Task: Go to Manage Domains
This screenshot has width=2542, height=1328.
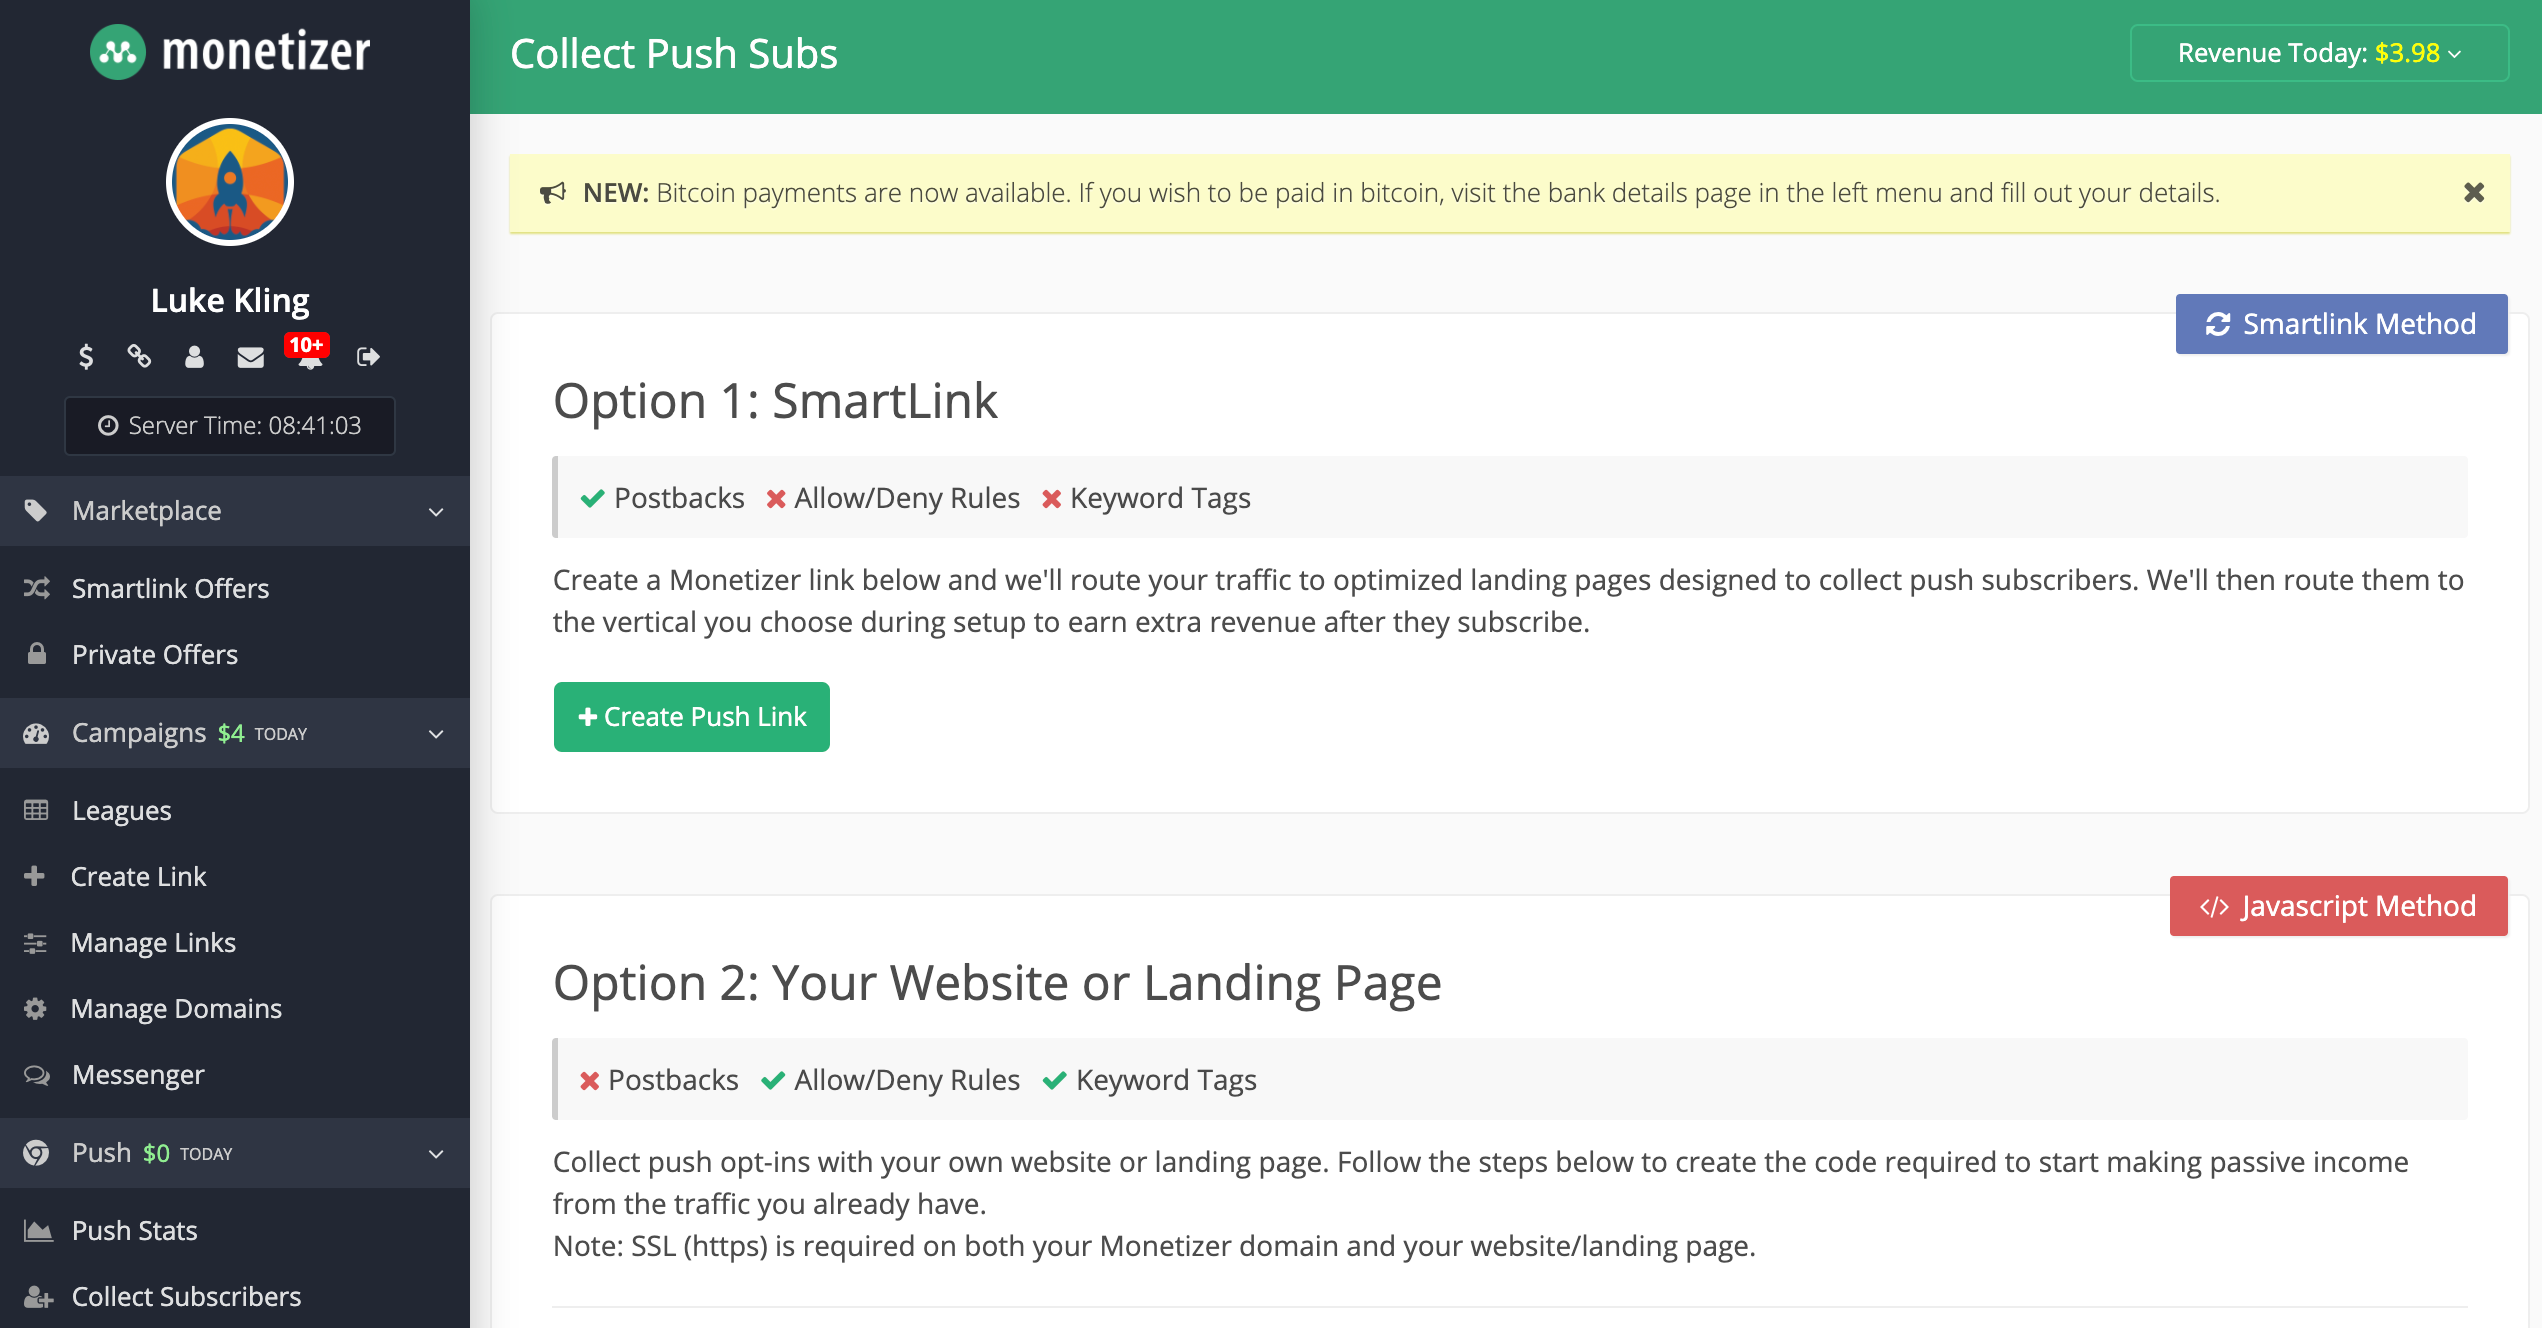Action: pyautogui.click(x=176, y=1008)
